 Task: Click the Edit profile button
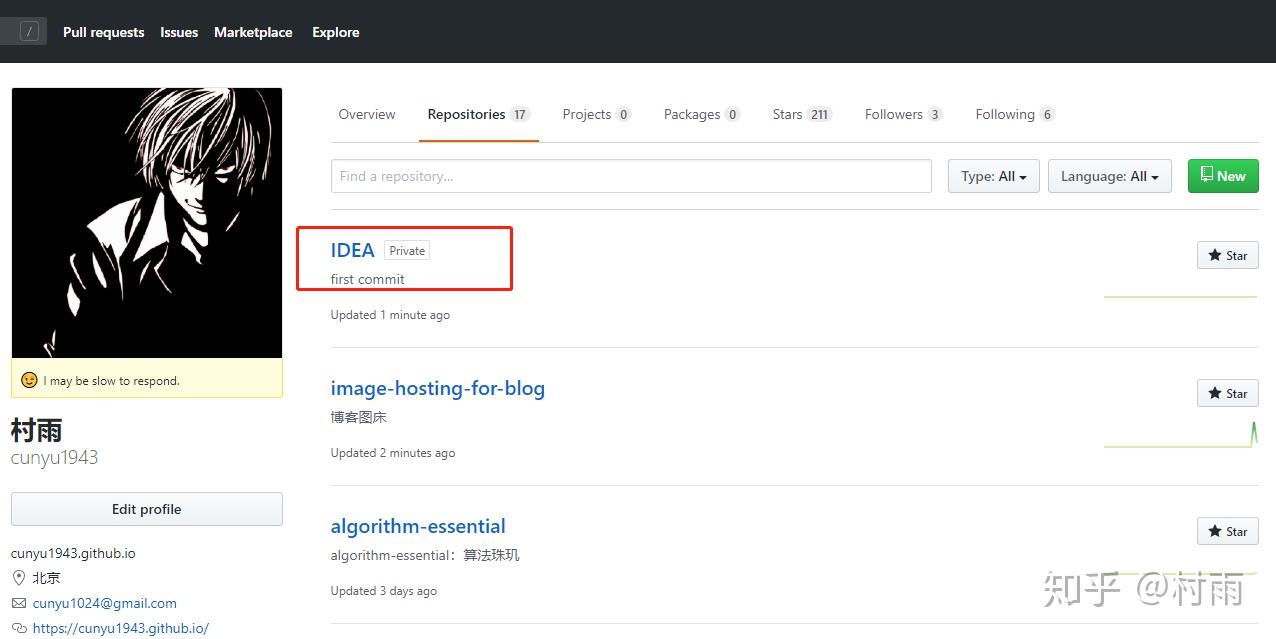point(147,509)
